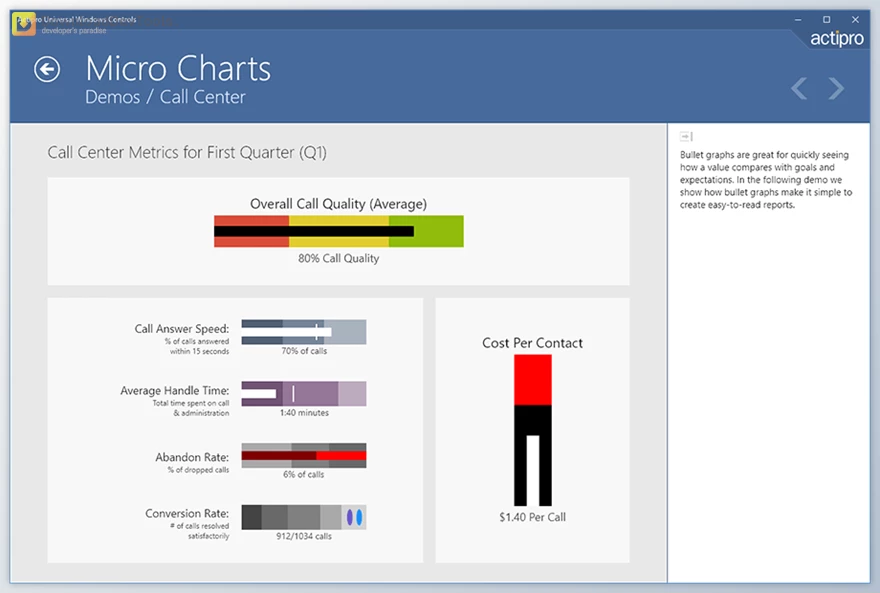Screen dimensions: 880x593
Task: Click the Micro Charts title
Action: pyautogui.click(x=178, y=69)
